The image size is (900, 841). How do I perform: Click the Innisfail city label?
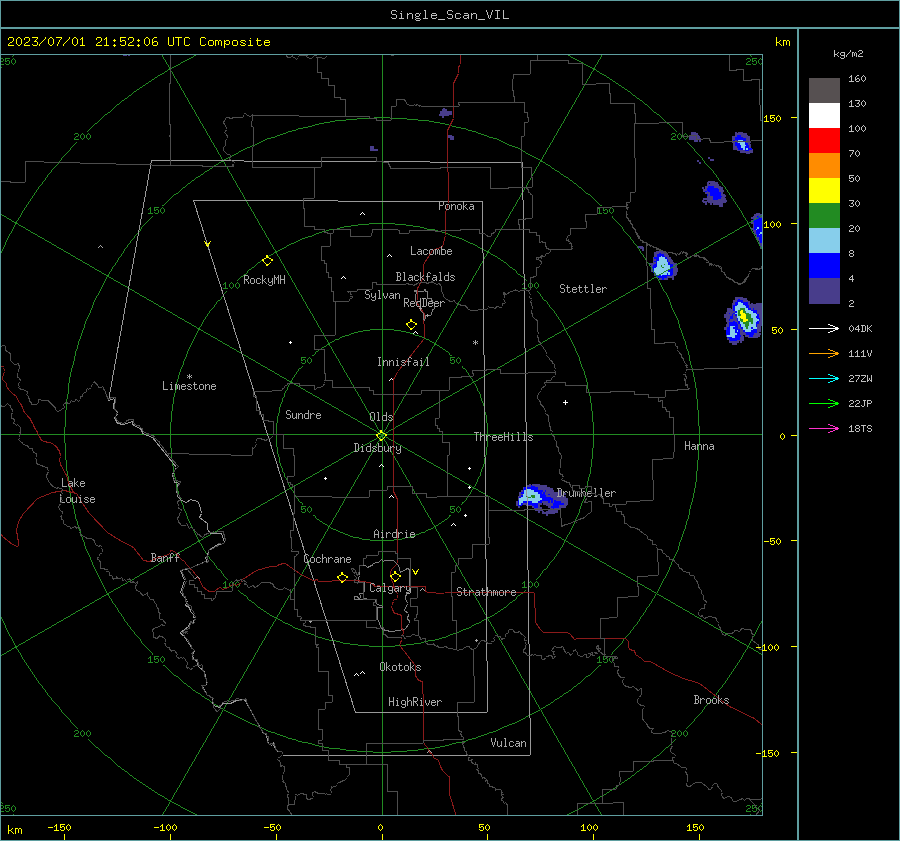click(403, 362)
